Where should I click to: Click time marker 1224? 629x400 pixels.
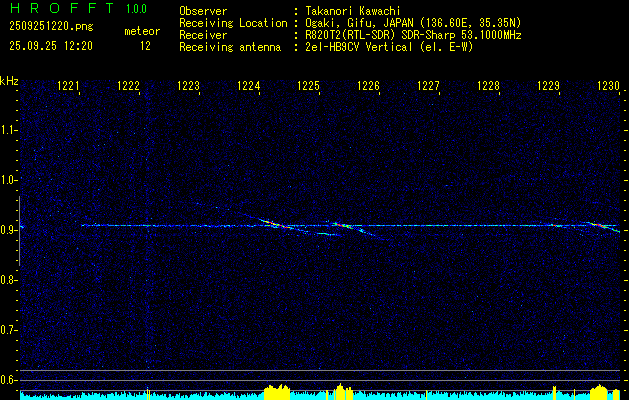[249, 86]
